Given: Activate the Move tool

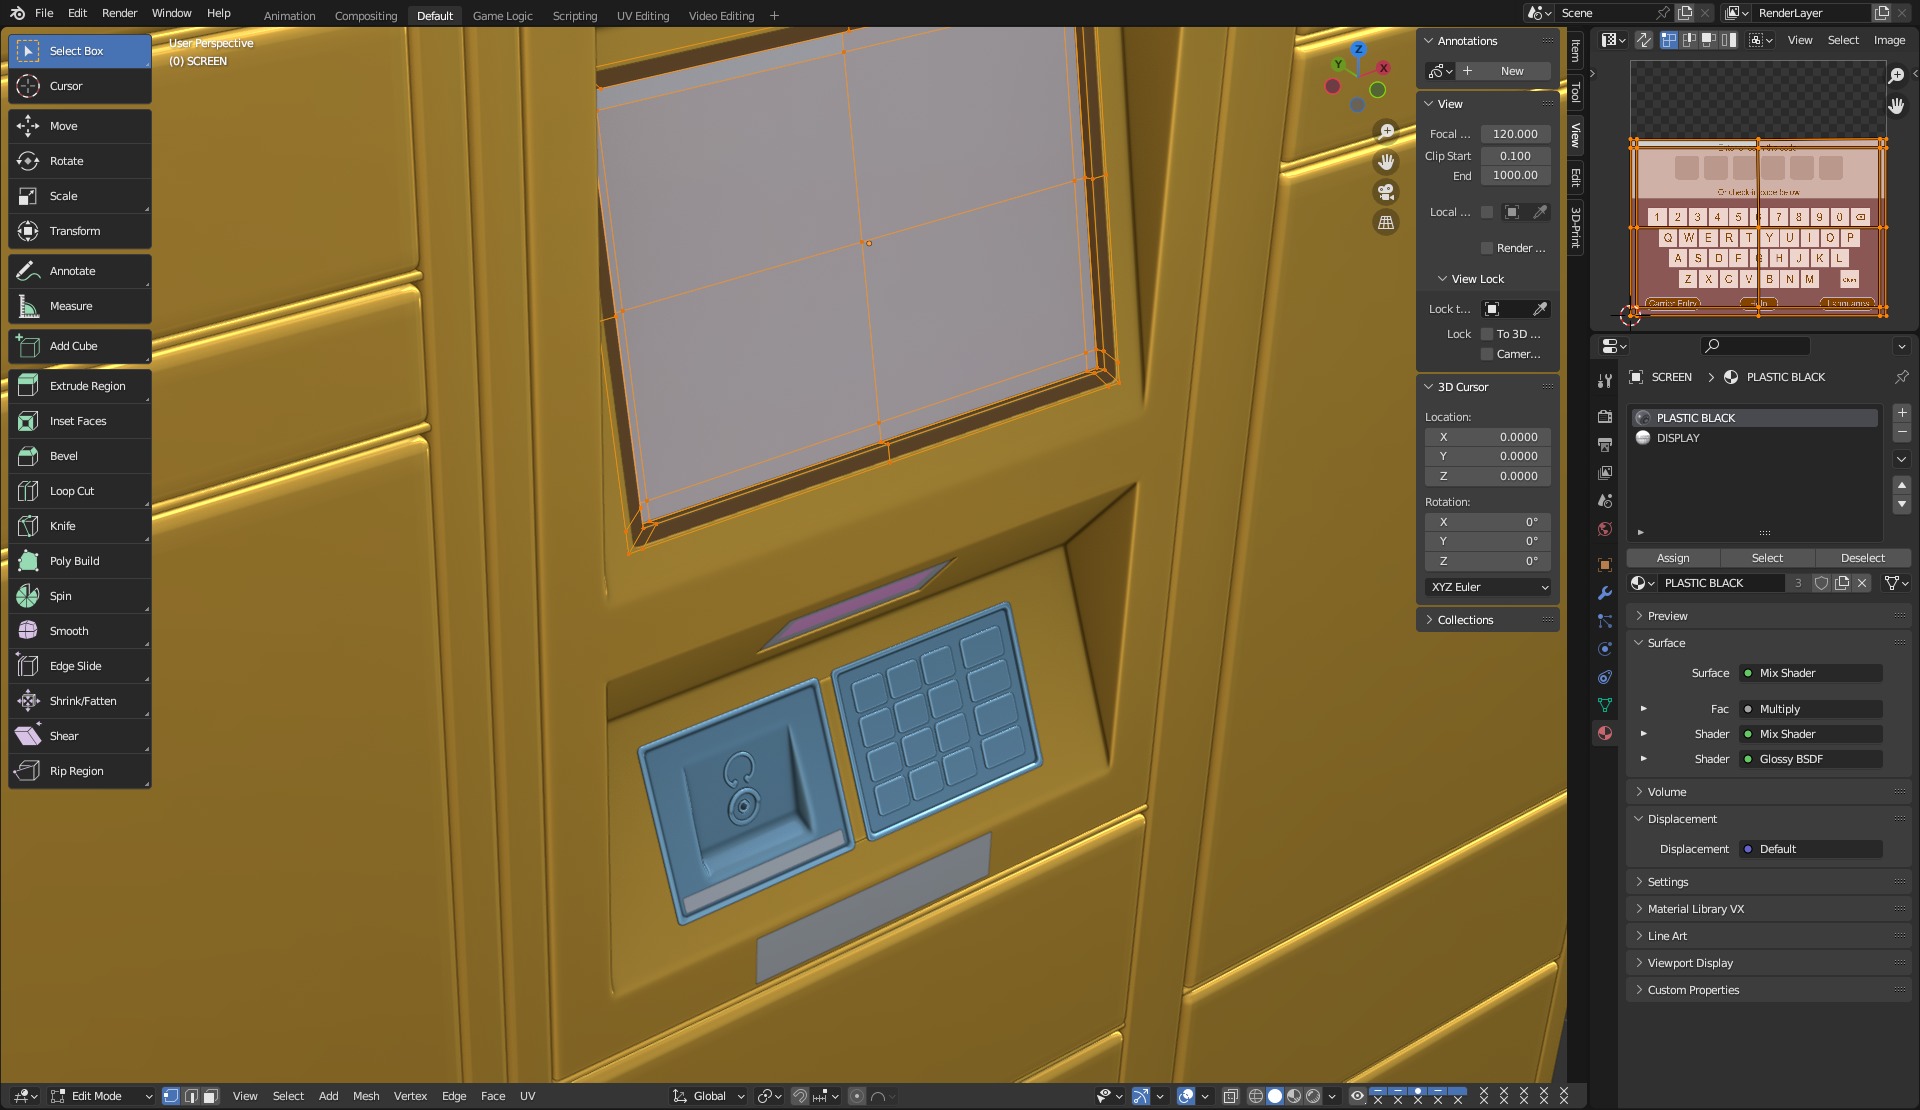Looking at the screenshot, I should coord(80,126).
